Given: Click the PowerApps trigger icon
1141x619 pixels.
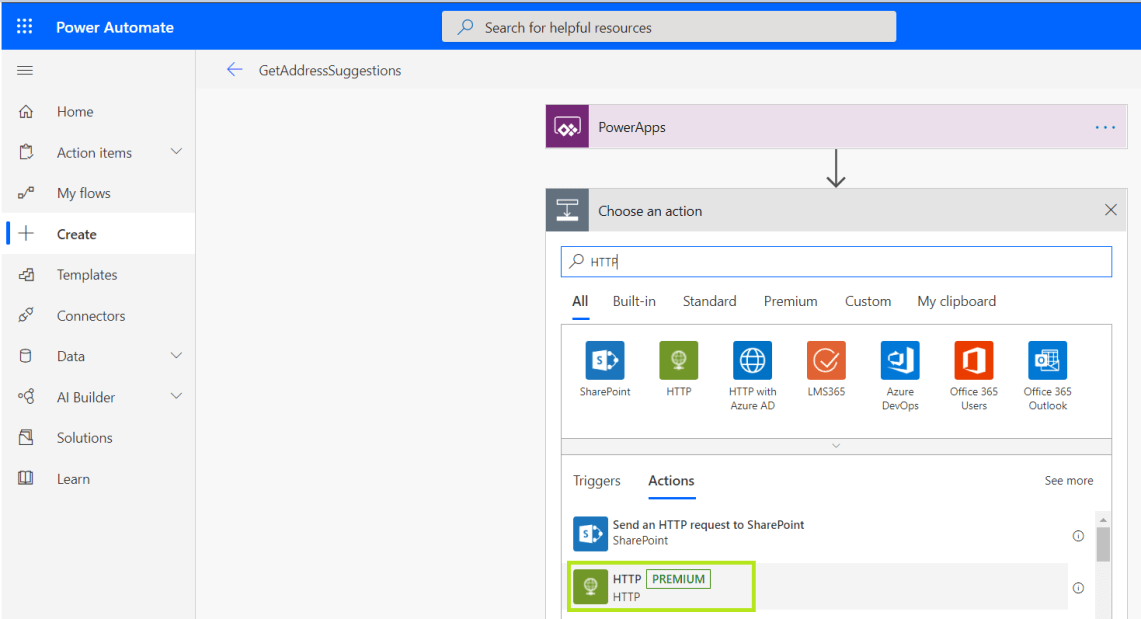Looking at the screenshot, I should click(567, 126).
